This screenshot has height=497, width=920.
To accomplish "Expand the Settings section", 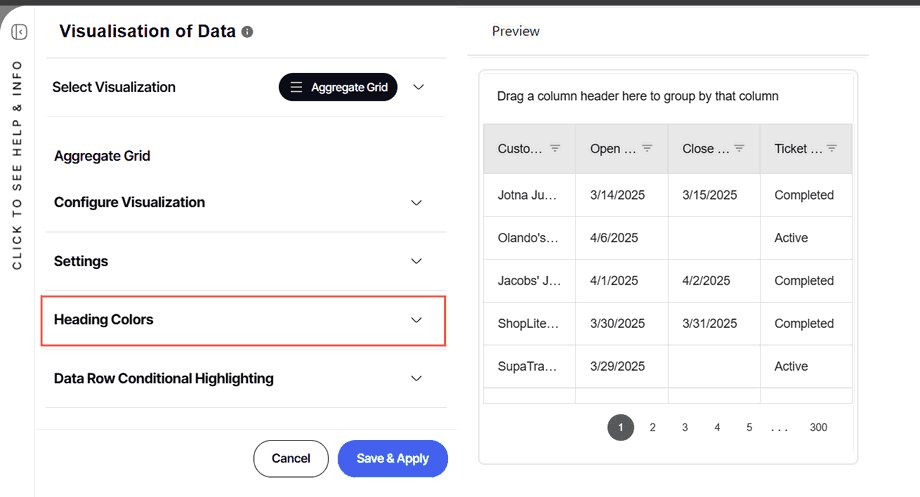I will coord(417,261).
